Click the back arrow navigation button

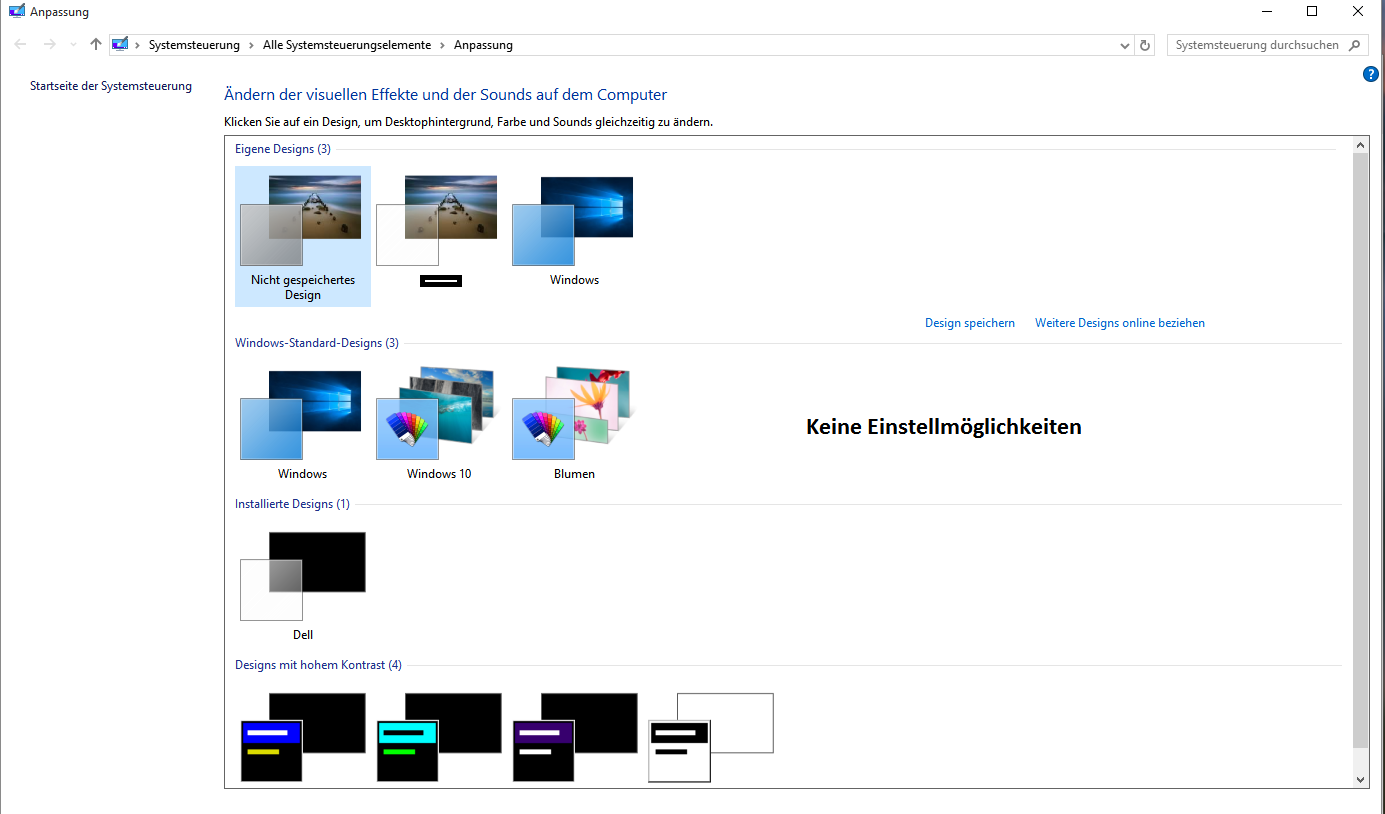21,45
